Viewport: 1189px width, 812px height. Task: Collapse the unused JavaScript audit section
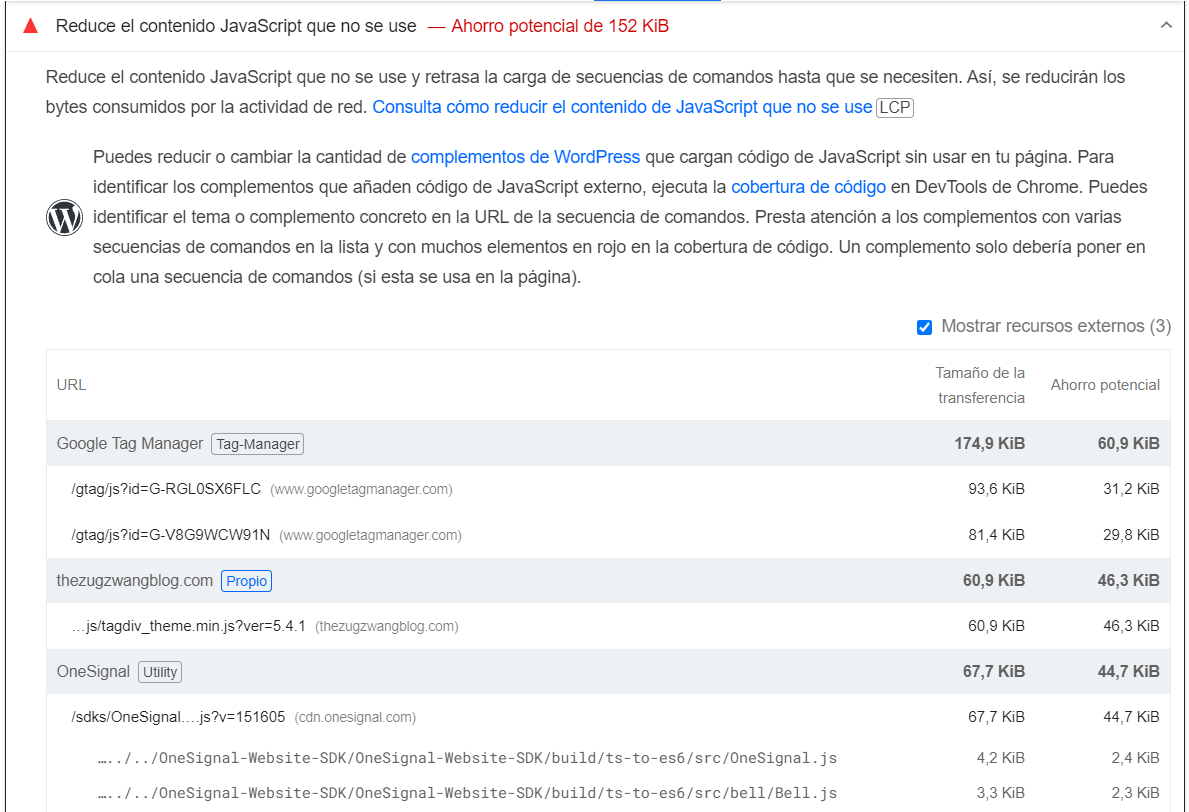1165,26
